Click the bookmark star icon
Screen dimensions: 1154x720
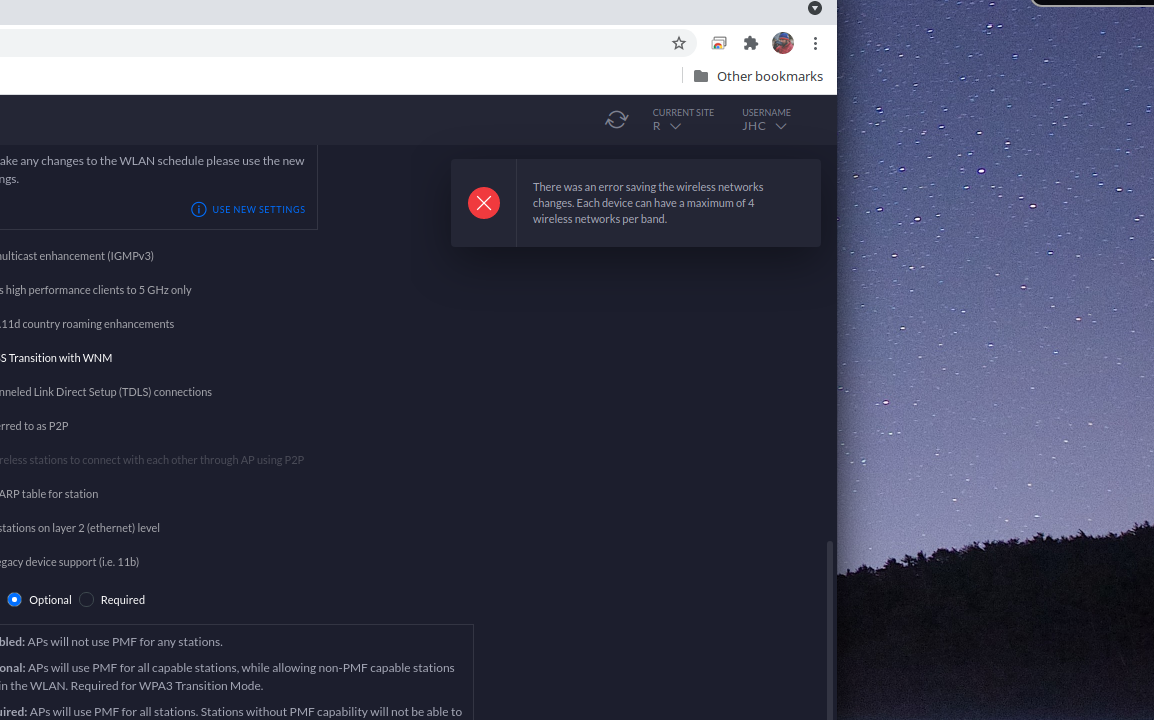click(x=679, y=43)
